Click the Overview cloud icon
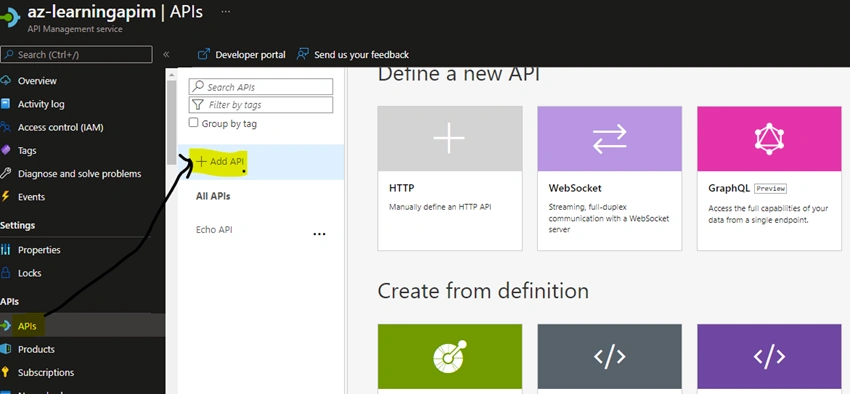The height and width of the screenshot is (394, 850). (x=6, y=81)
